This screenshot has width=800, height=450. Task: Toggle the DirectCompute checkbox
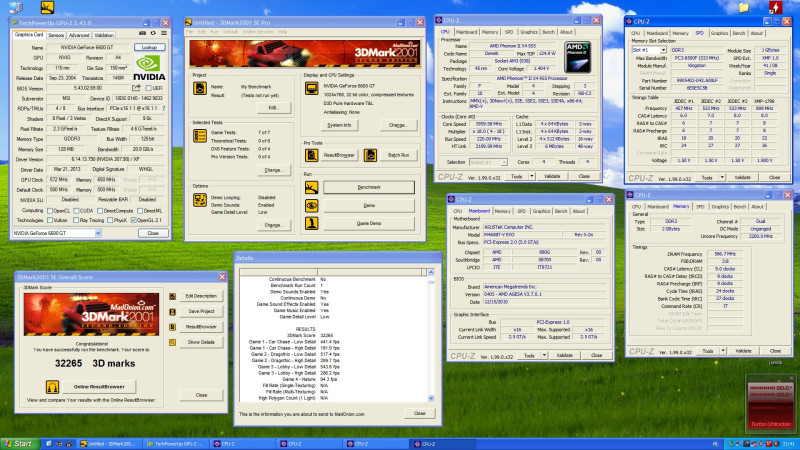[x=100, y=211]
